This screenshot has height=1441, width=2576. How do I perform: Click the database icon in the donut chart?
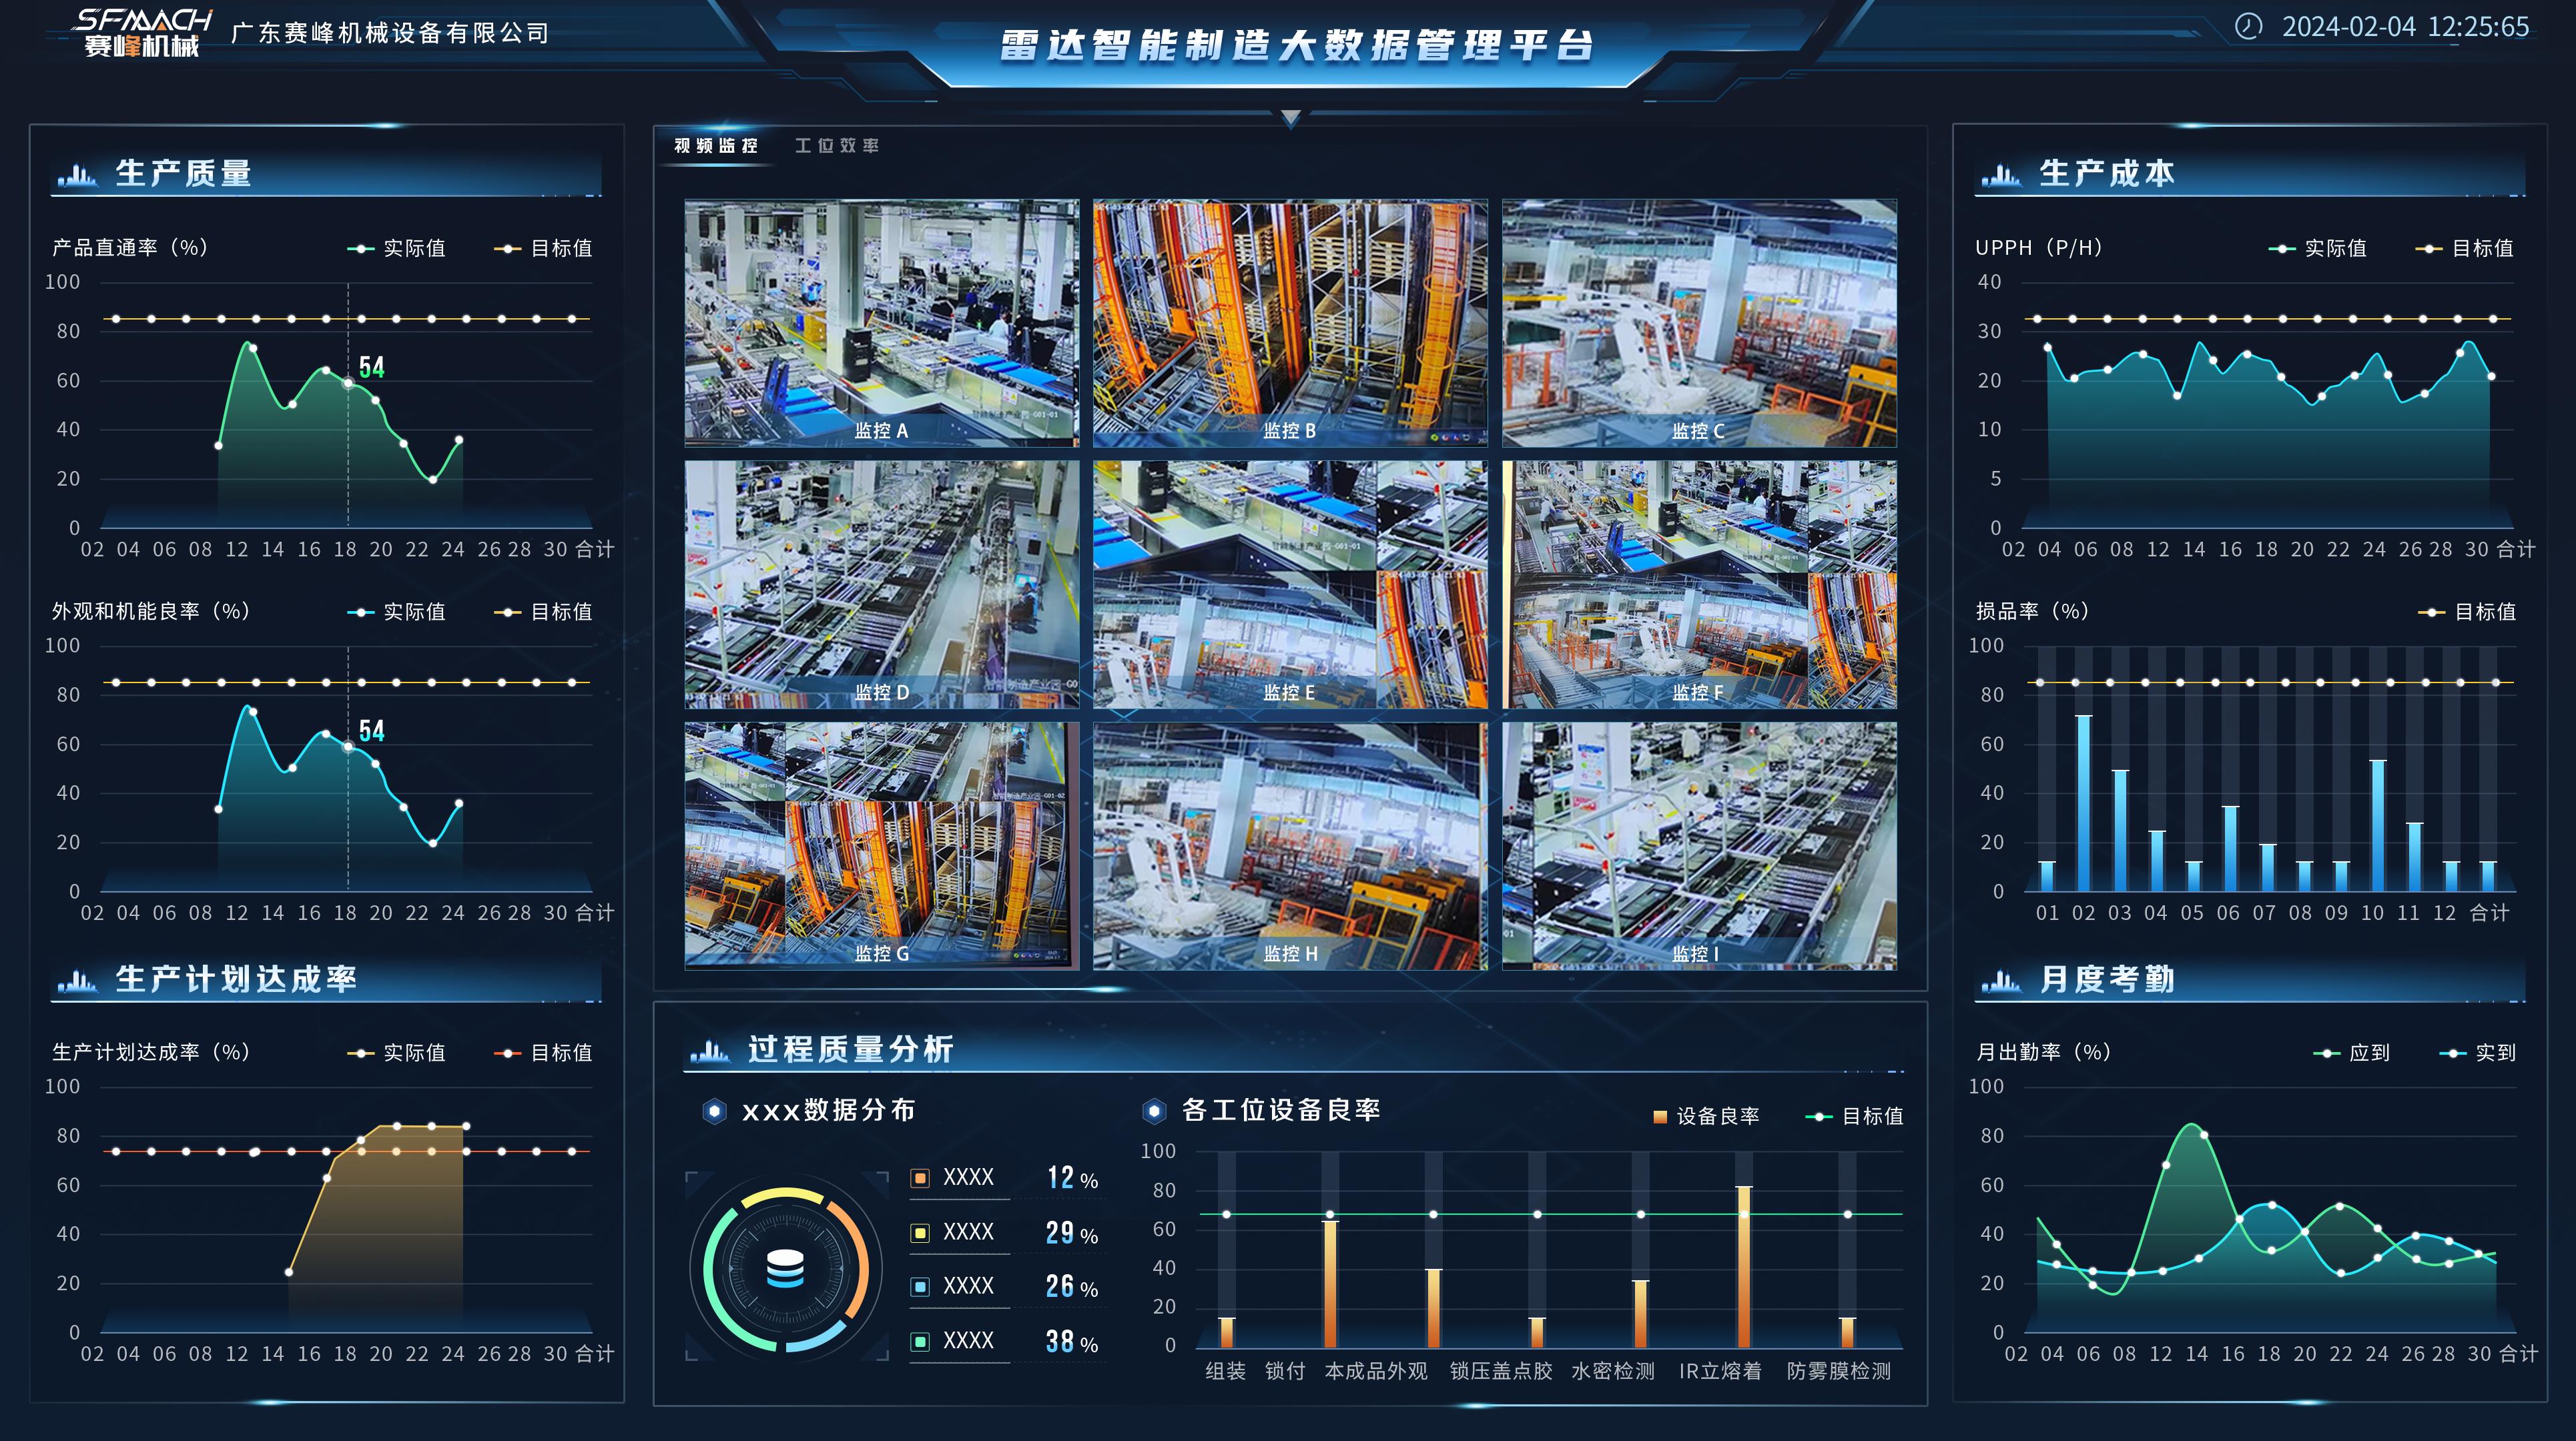tap(785, 1268)
